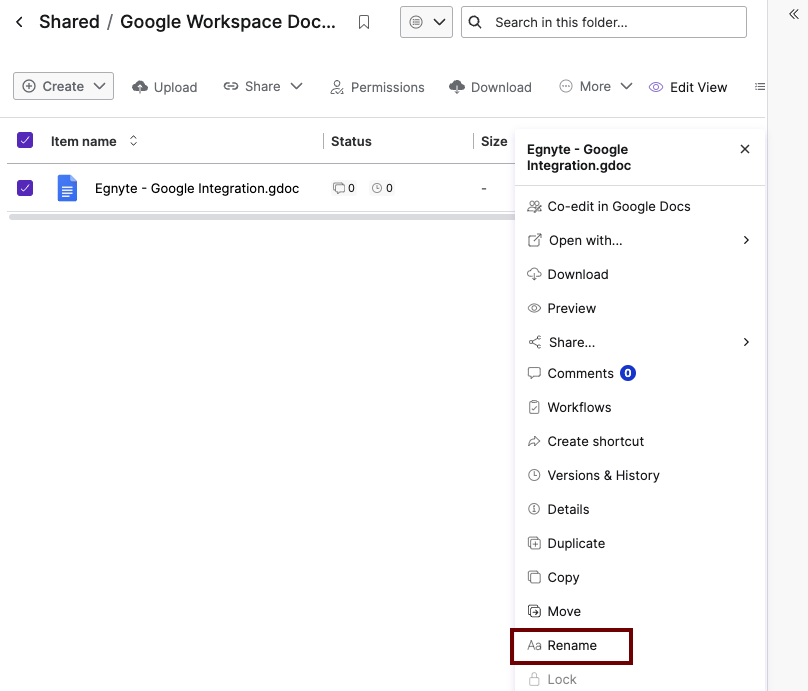
Task: Bookmark this folder with the bookmark icon
Action: tap(364, 22)
